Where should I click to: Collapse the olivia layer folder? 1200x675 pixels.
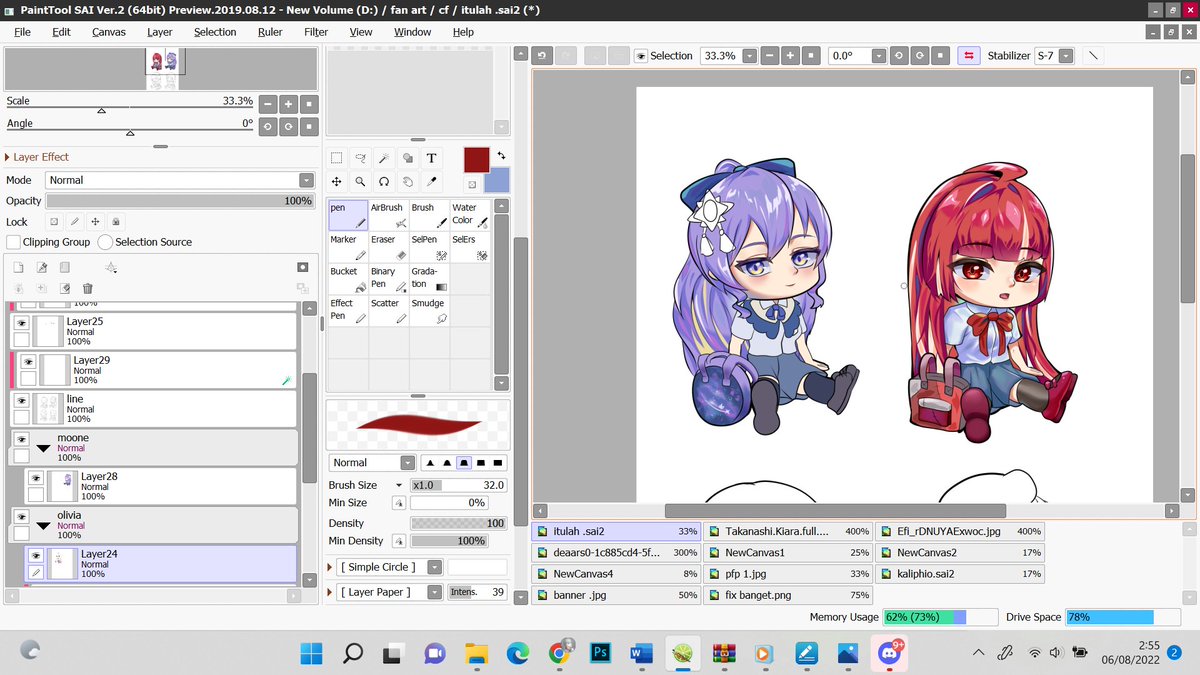(44, 524)
